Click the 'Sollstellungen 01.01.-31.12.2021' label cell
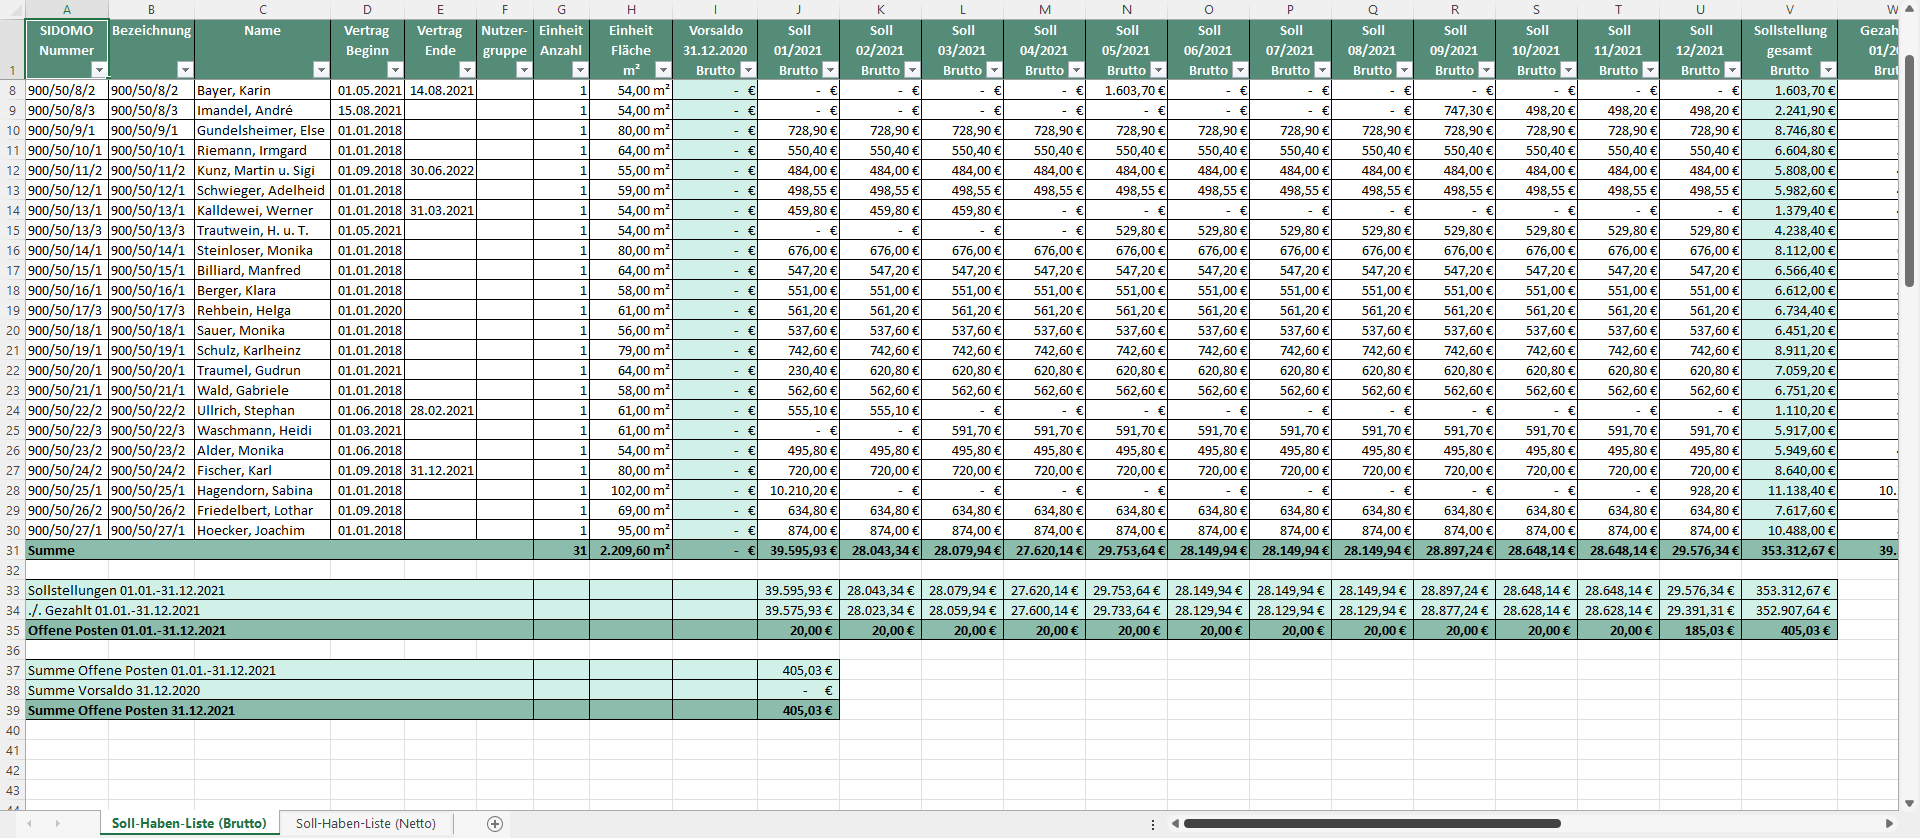Image resolution: width=1920 pixels, height=838 pixels. [279, 590]
